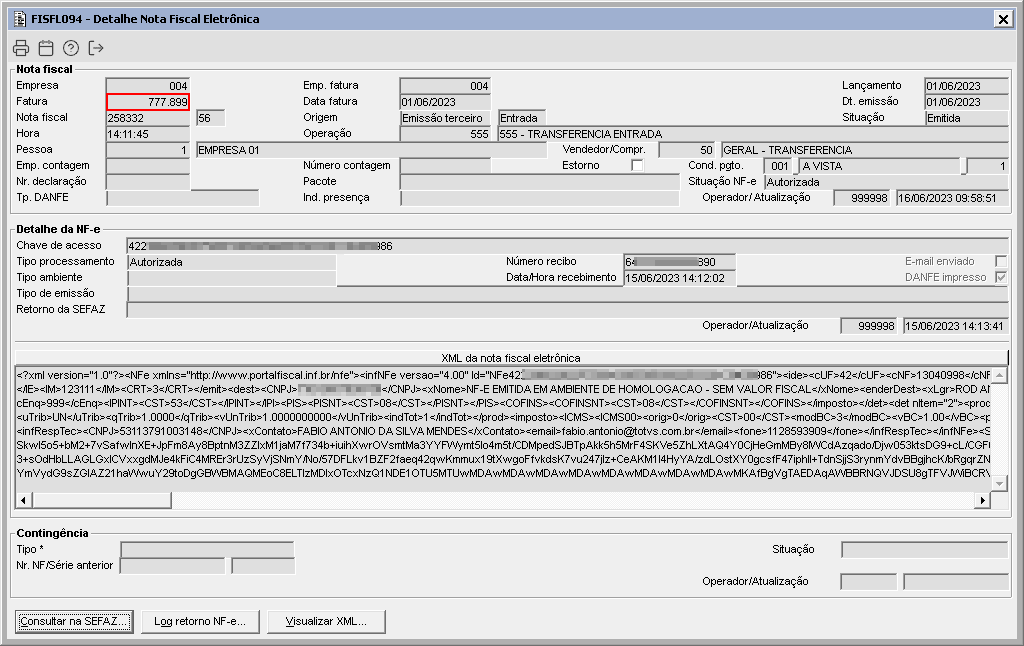Click the Tp. DANFE field
1024x646 pixels.
183,198
